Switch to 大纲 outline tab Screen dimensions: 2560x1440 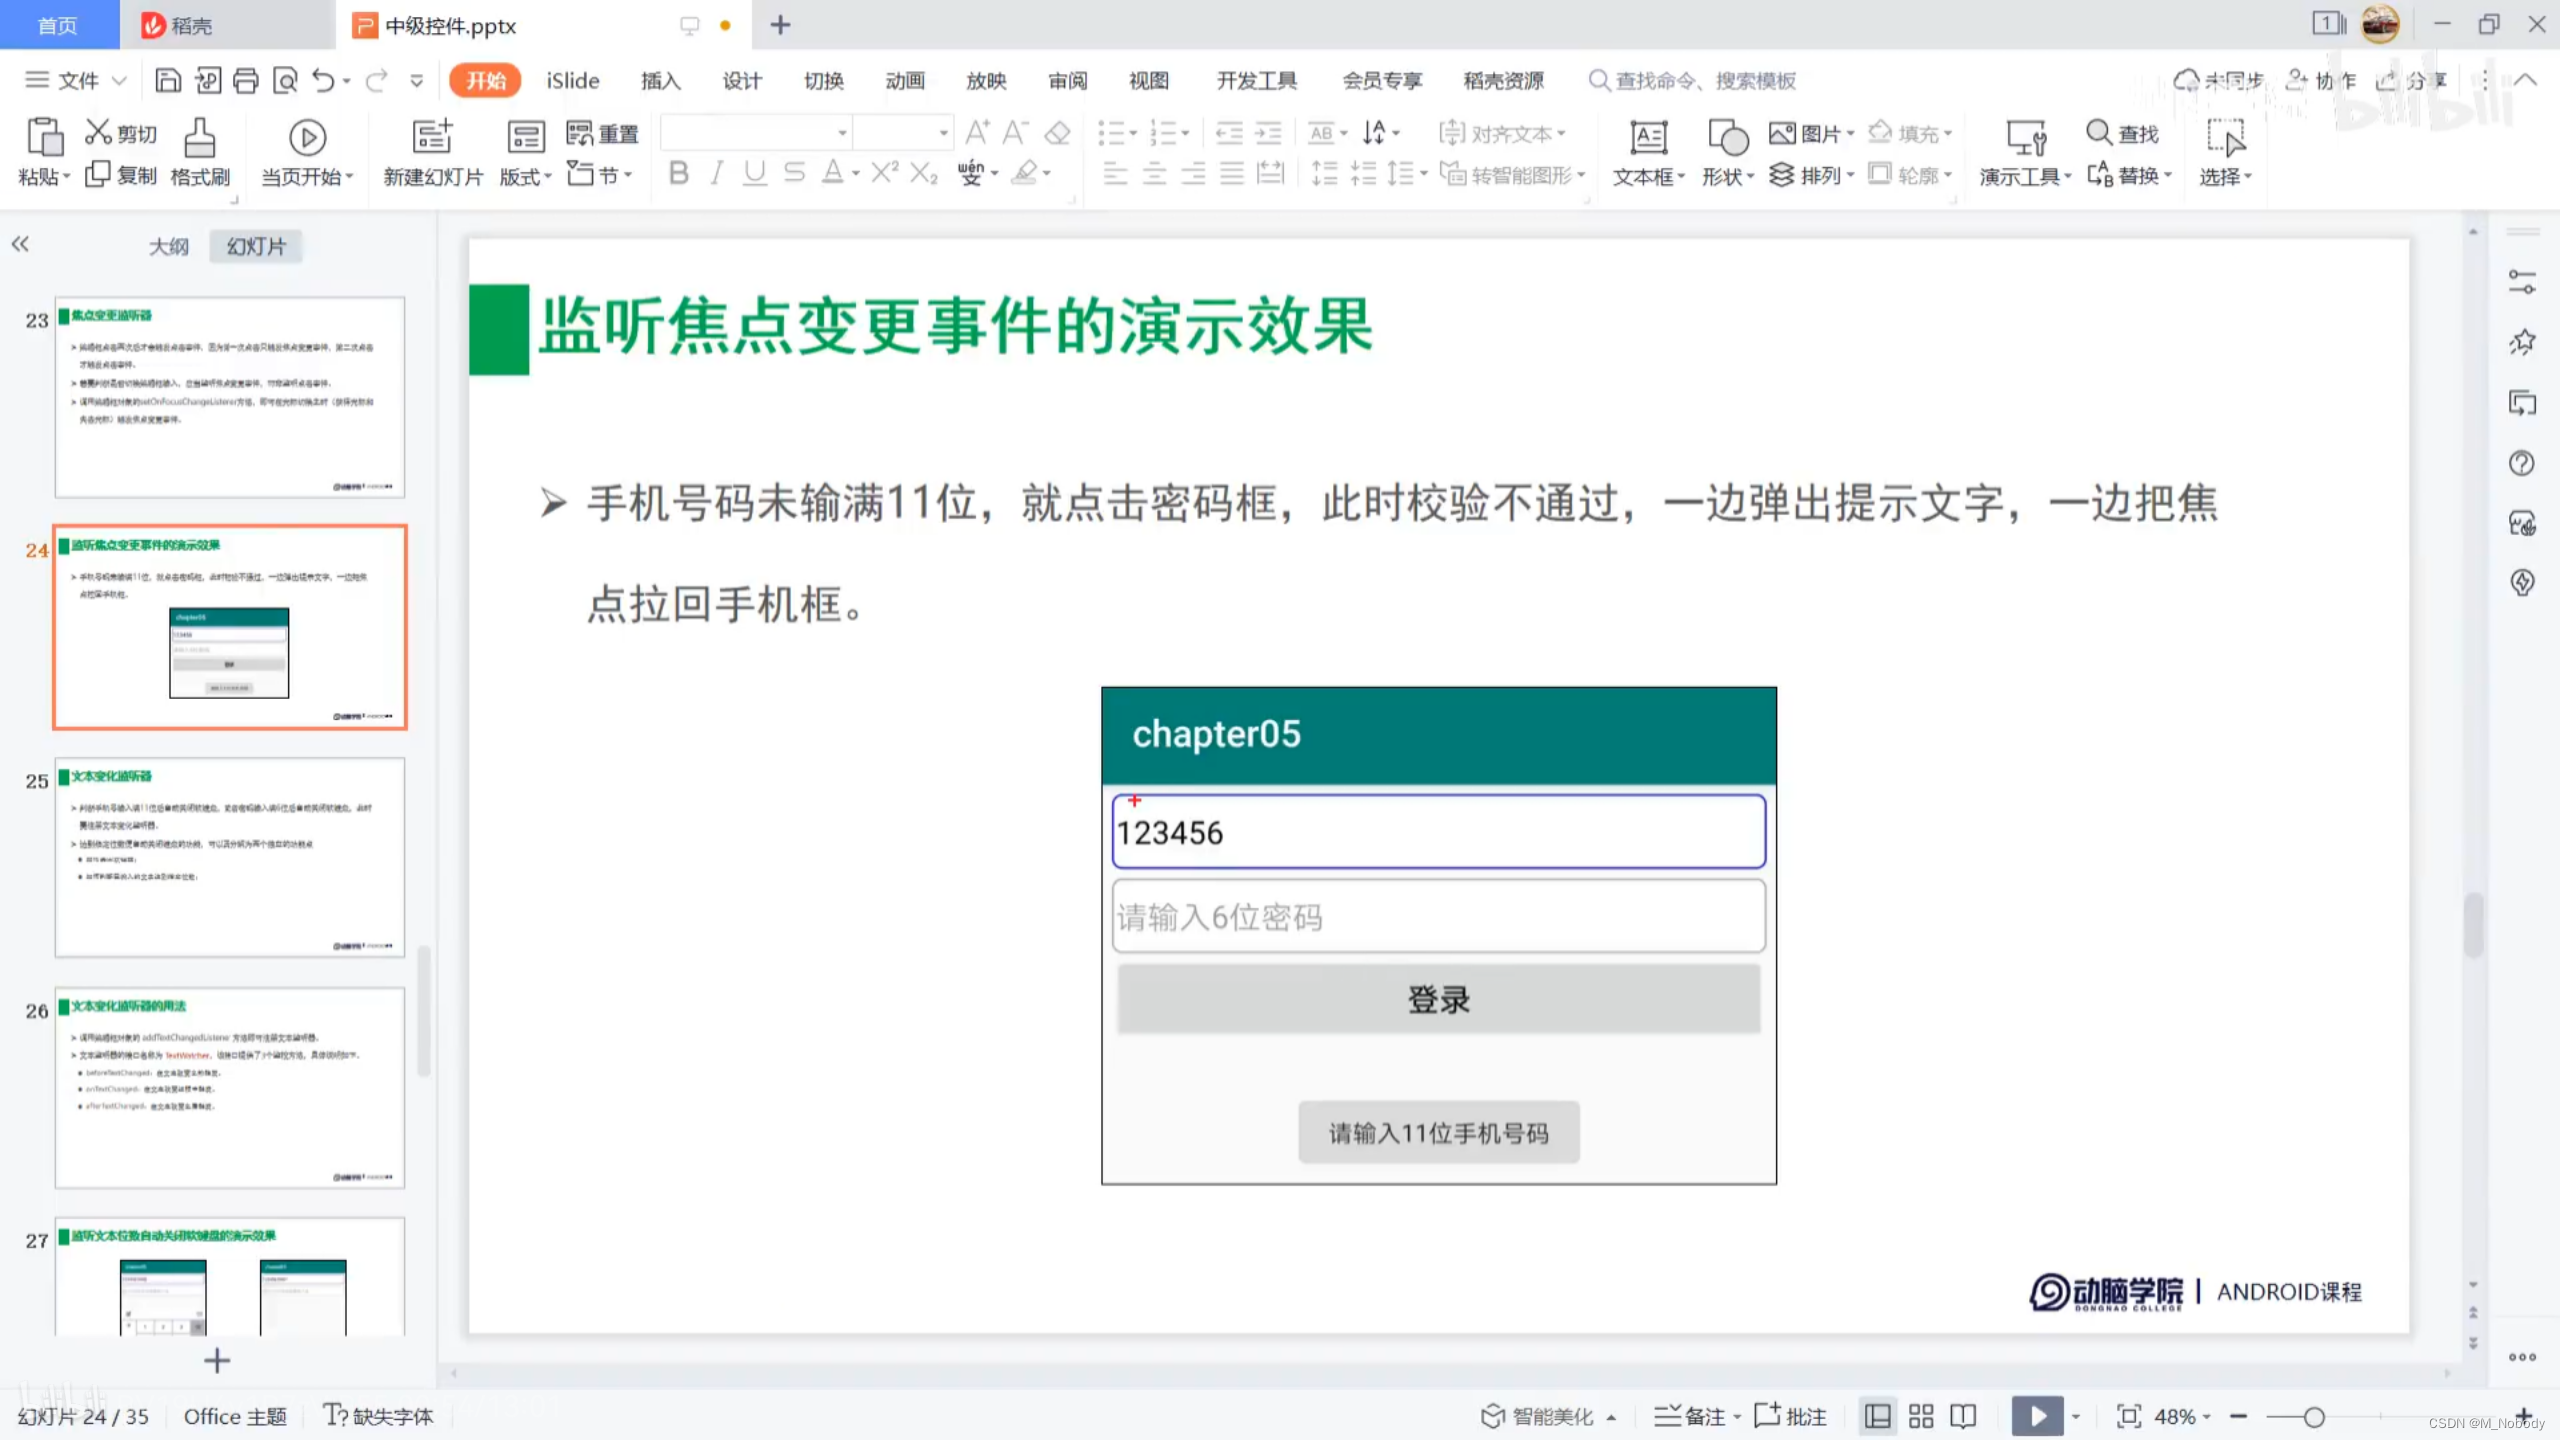pyautogui.click(x=168, y=246)
